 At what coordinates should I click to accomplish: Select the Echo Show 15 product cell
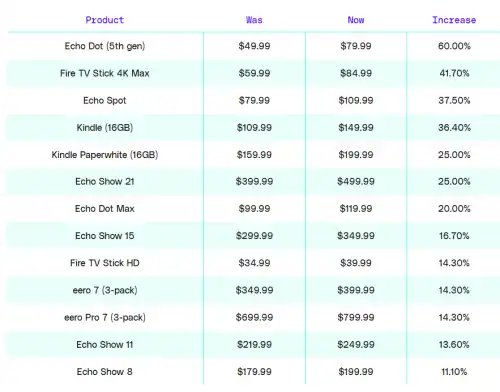[105, 236]
